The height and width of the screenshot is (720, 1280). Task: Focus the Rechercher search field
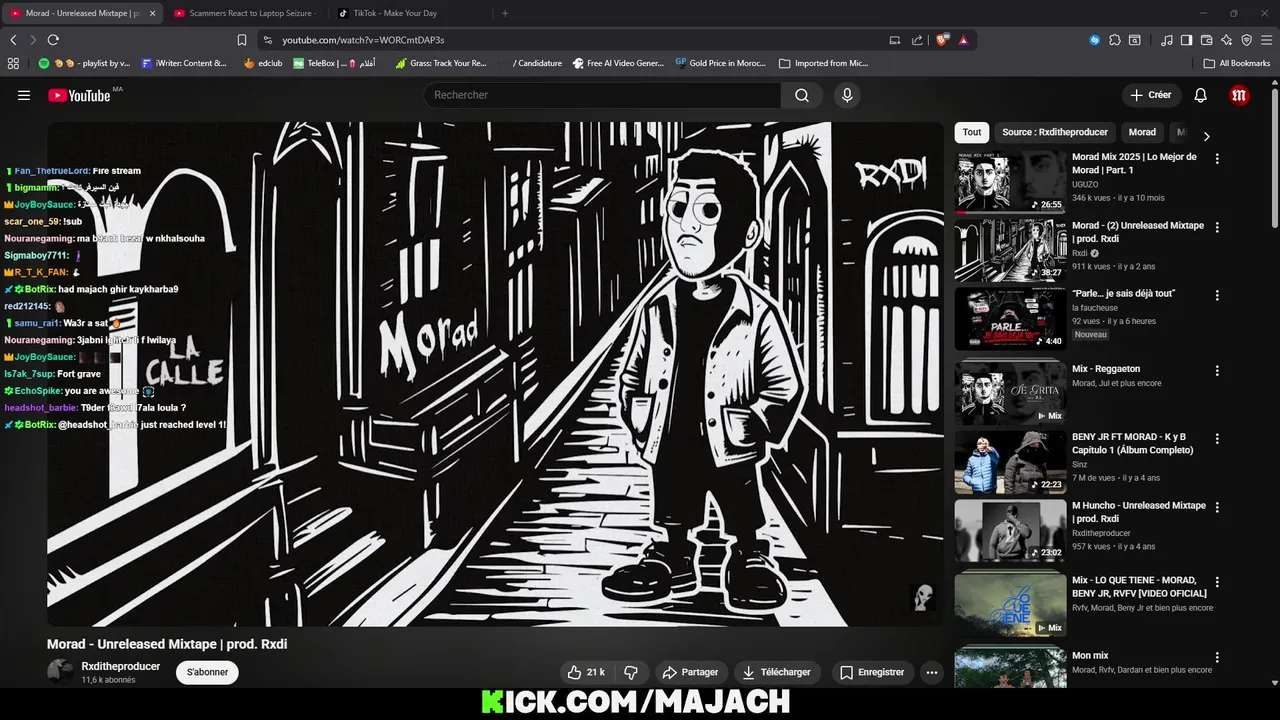tap(602, 95)
